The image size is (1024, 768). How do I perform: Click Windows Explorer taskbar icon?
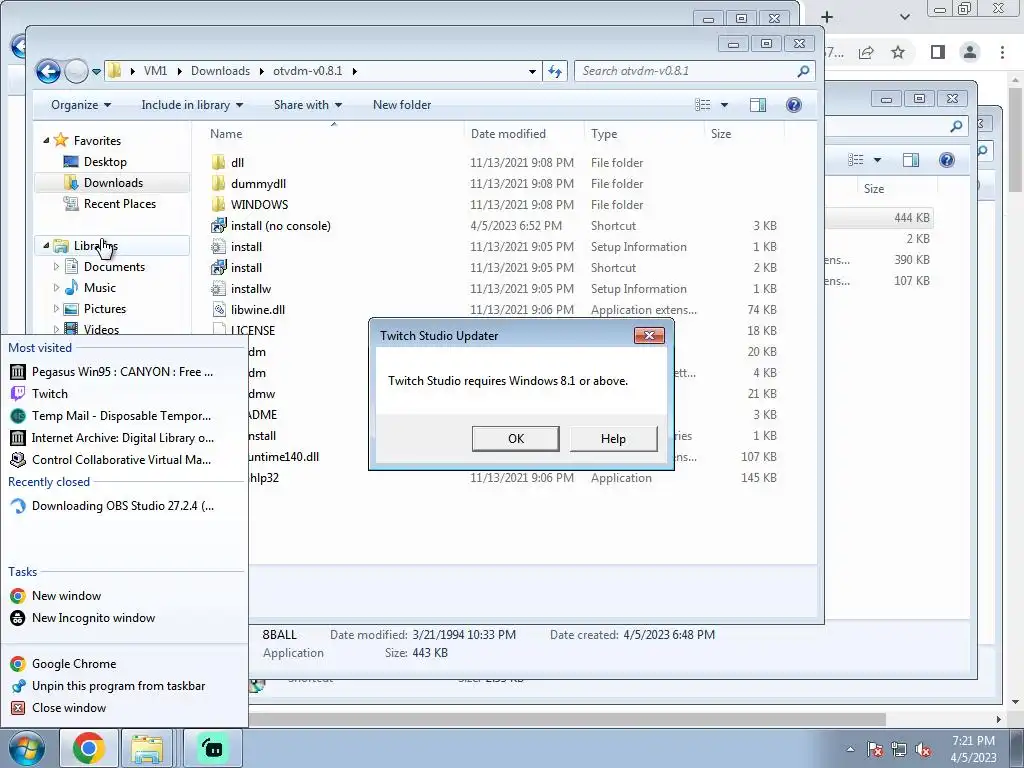[x=147, y=748]
